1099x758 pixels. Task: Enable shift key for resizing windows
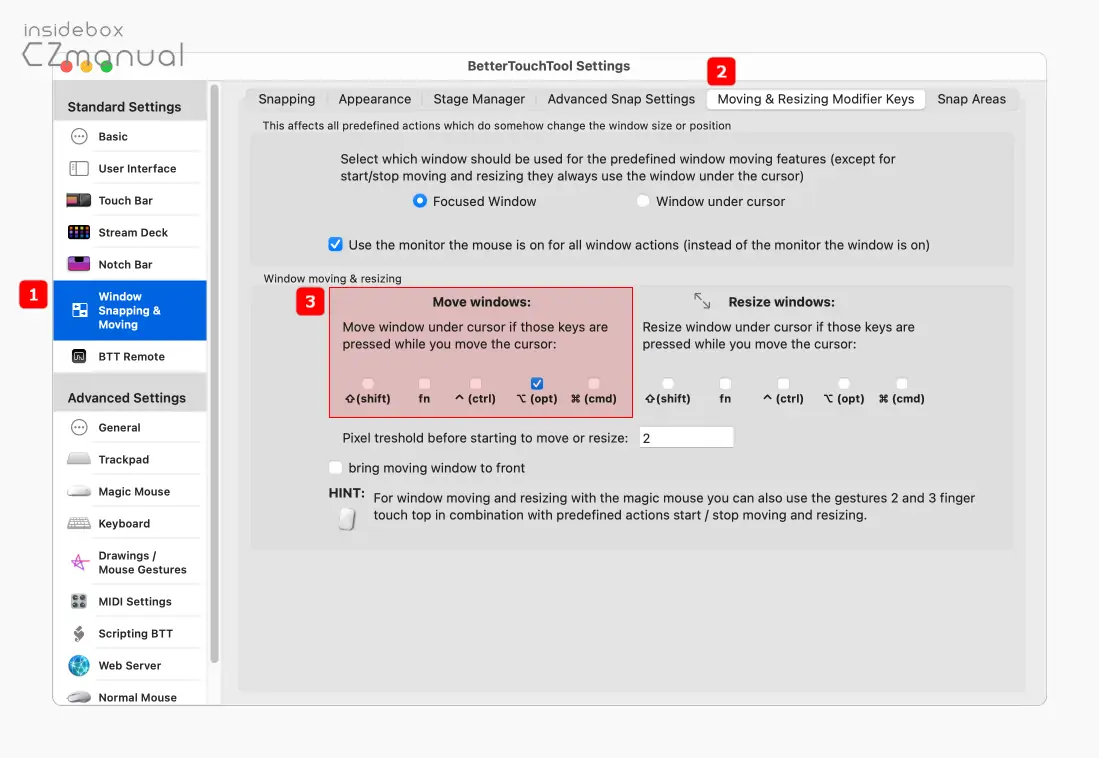[668, 384]
